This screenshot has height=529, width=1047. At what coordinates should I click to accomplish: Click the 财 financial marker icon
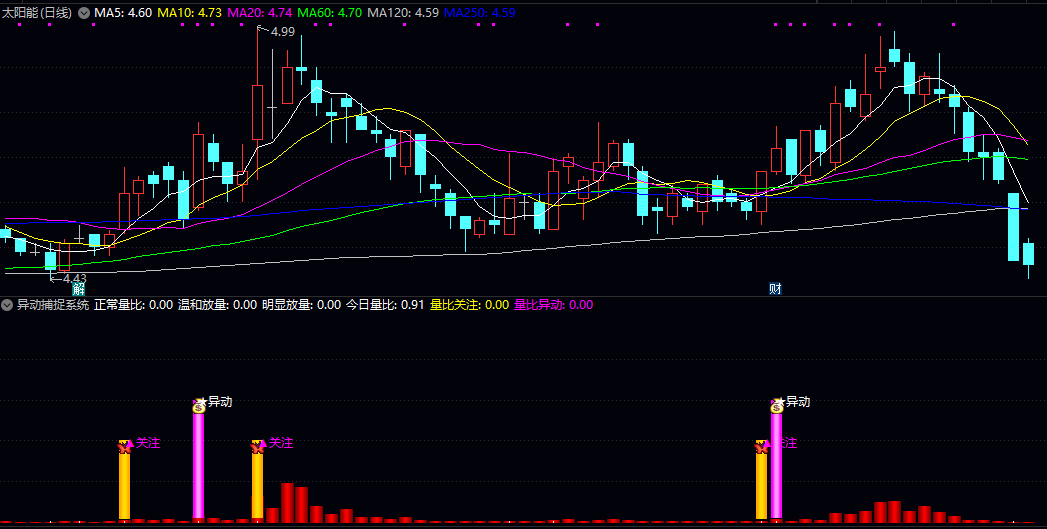pos(775,289)
